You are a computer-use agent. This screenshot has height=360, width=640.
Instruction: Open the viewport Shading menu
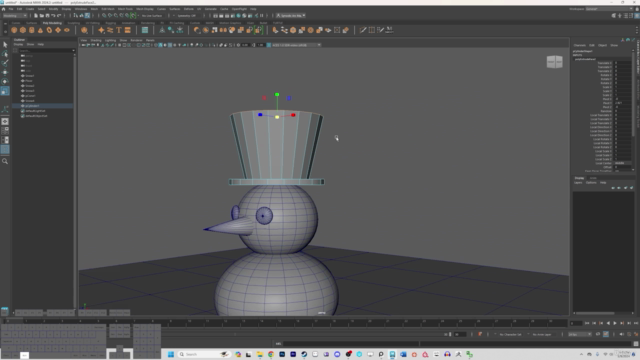96,40
